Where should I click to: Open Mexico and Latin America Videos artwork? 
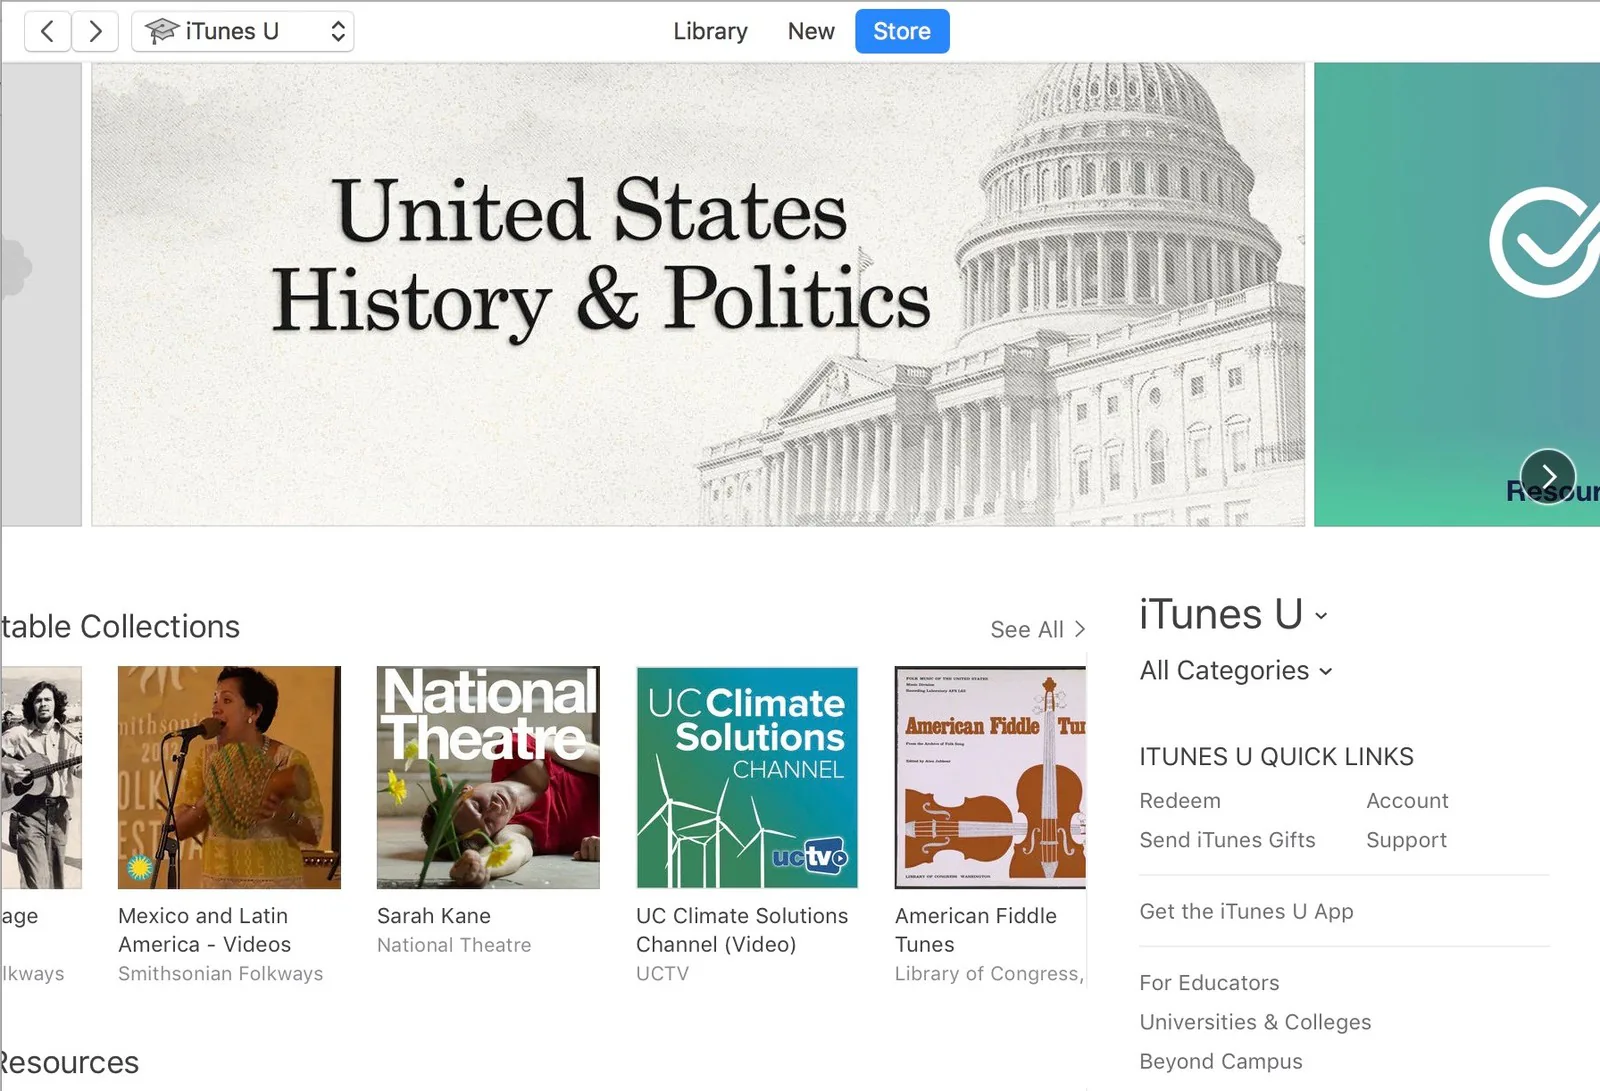[x=229, y=778]
